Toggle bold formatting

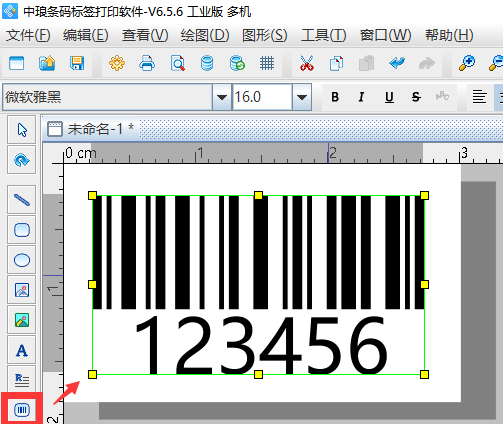335,97
